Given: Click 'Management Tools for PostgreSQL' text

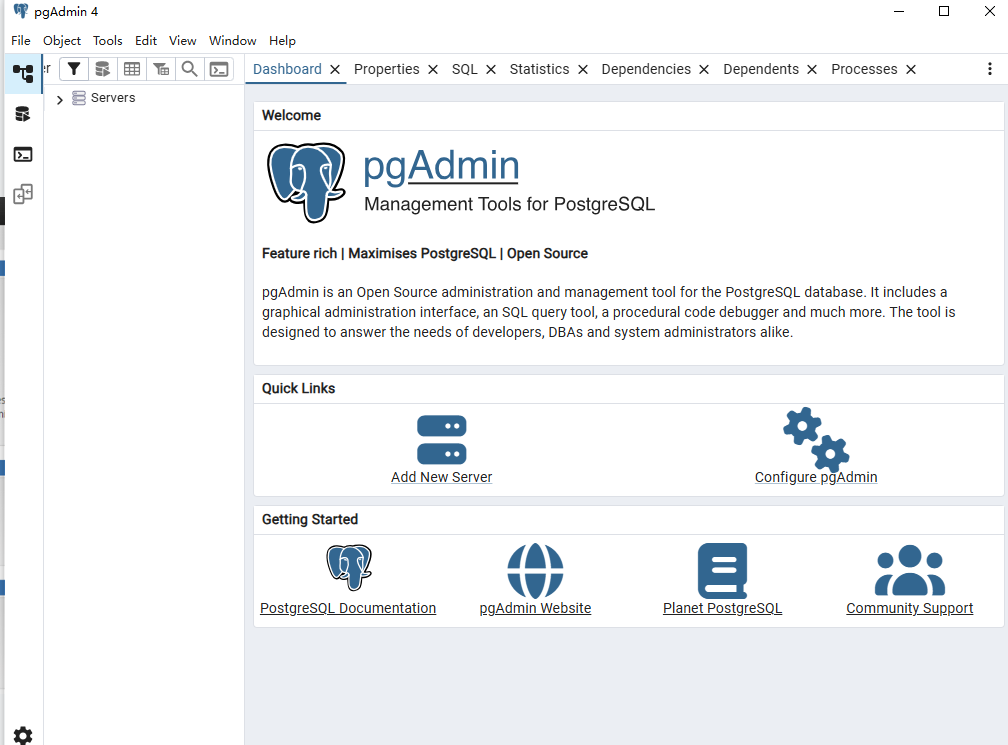Looking at the screenshot, I should coord(509,204).
